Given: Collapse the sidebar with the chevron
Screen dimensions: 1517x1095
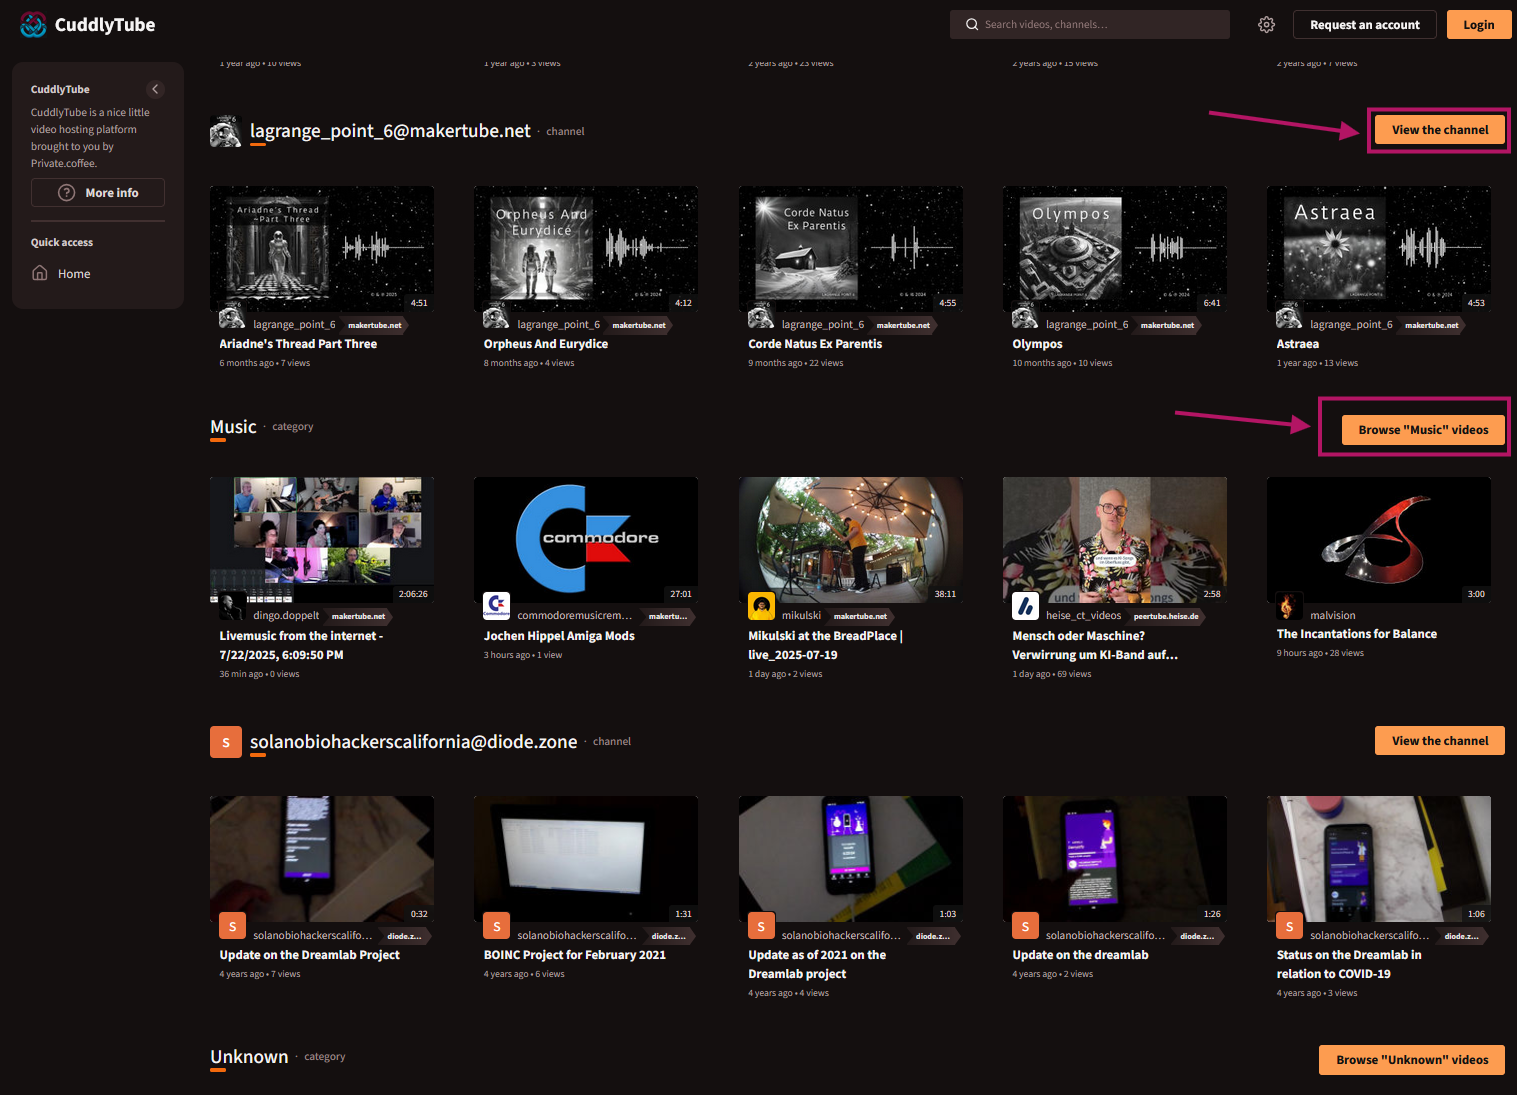Looking at the screenshot, I should coord(155,89).
